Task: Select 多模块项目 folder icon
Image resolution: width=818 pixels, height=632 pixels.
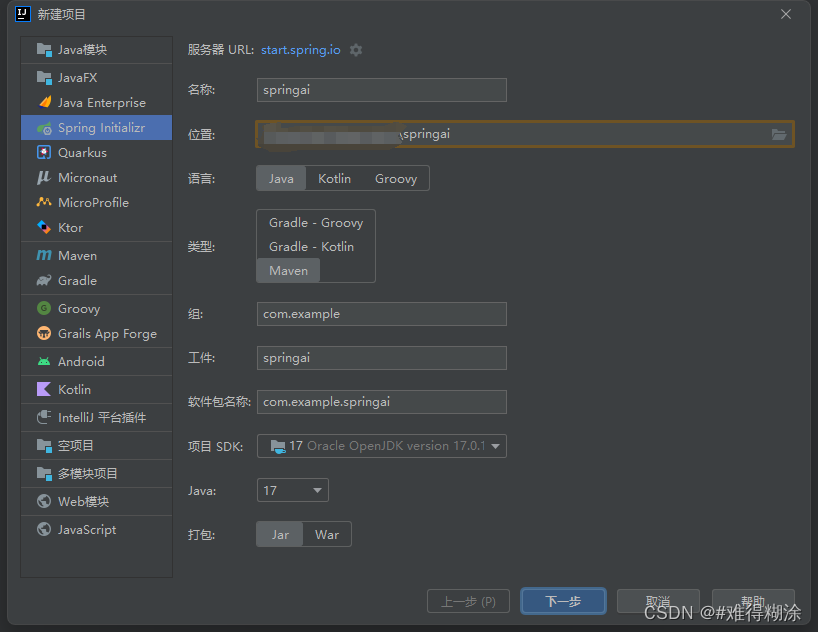Action: (44, 473)
